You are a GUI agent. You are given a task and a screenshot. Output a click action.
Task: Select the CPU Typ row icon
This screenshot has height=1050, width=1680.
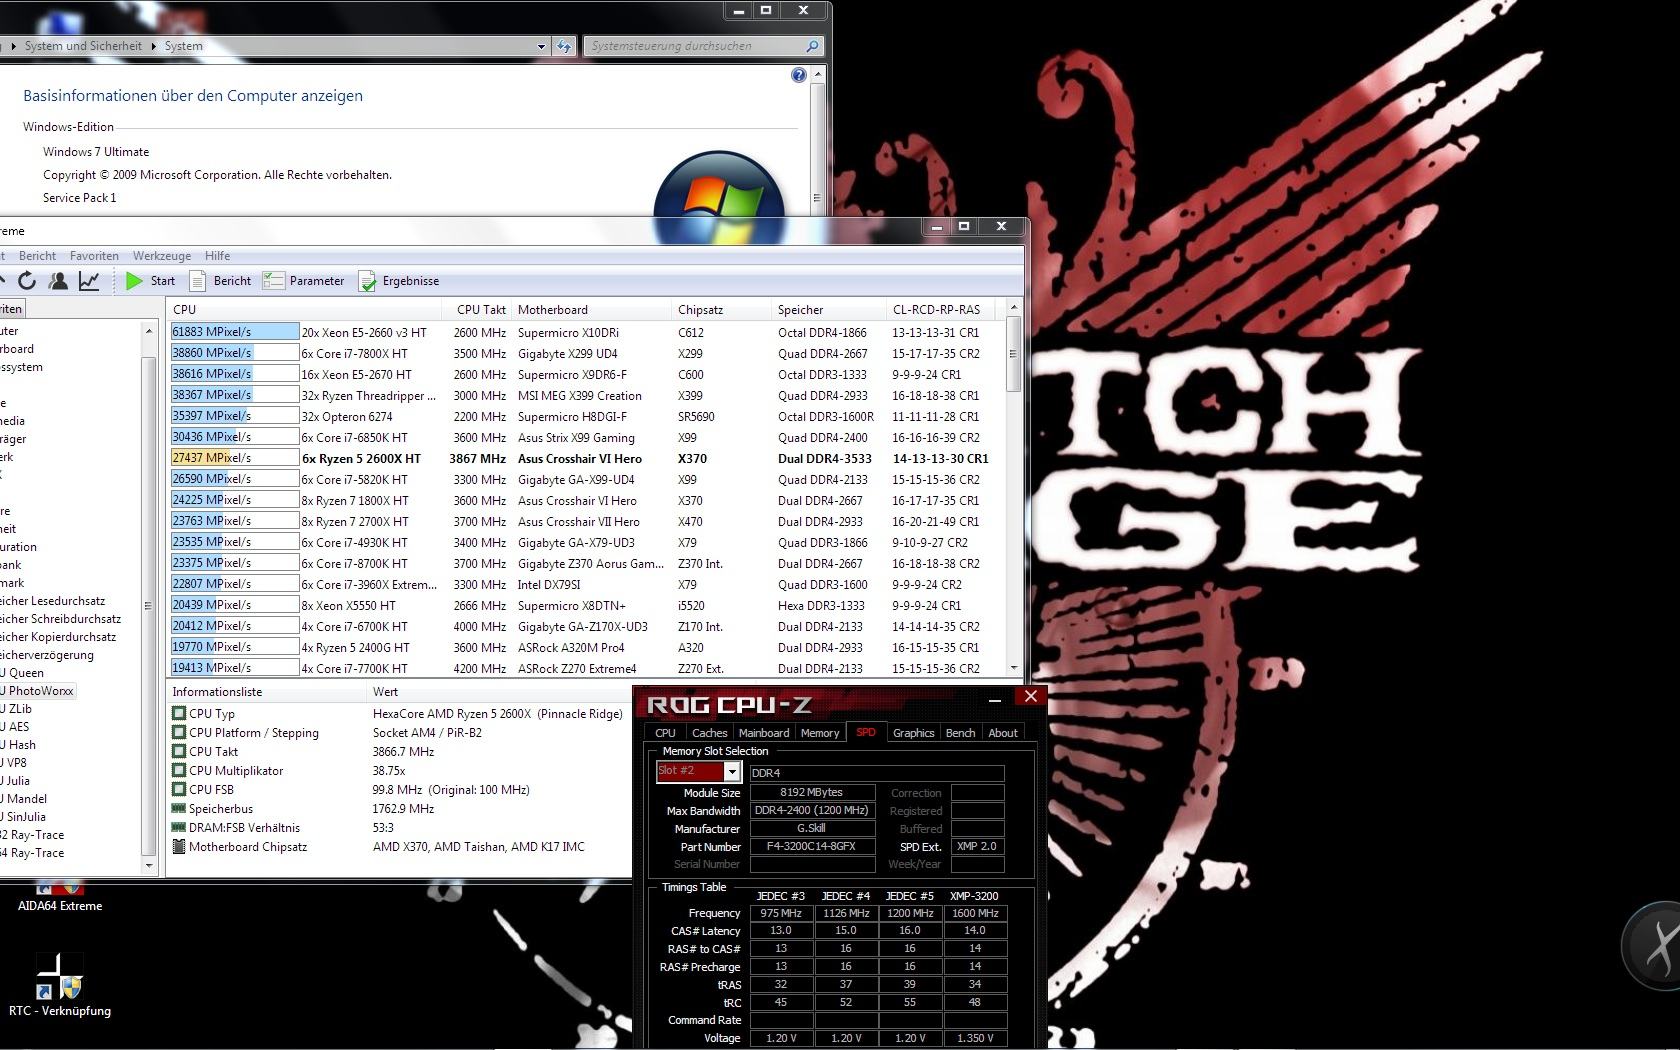tap(179, 714)
